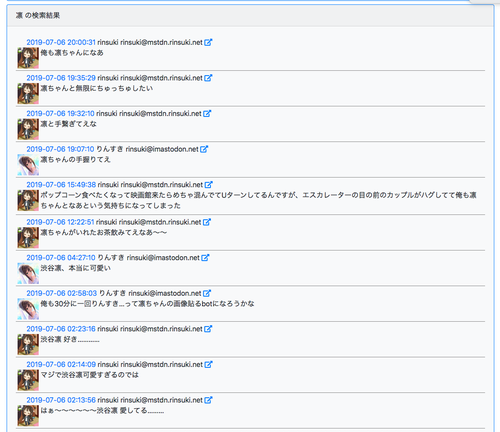Viewport: 500px width, 432px height.
Task: Click account rinsuki@imastodon.net on 19:07:10 post
Action: coord(162,149)
